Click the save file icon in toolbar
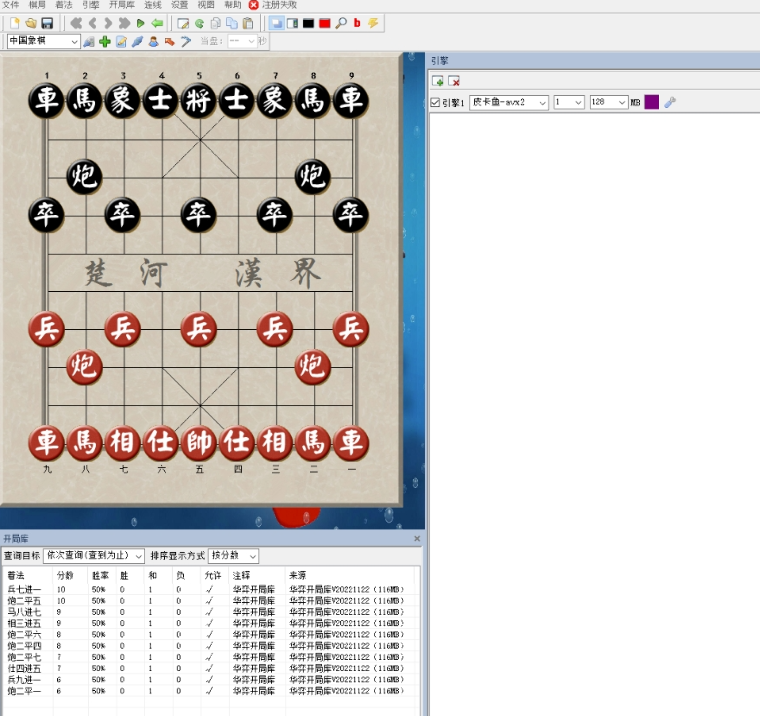Viewport: 760px width, 716px height. pos(47,23)
